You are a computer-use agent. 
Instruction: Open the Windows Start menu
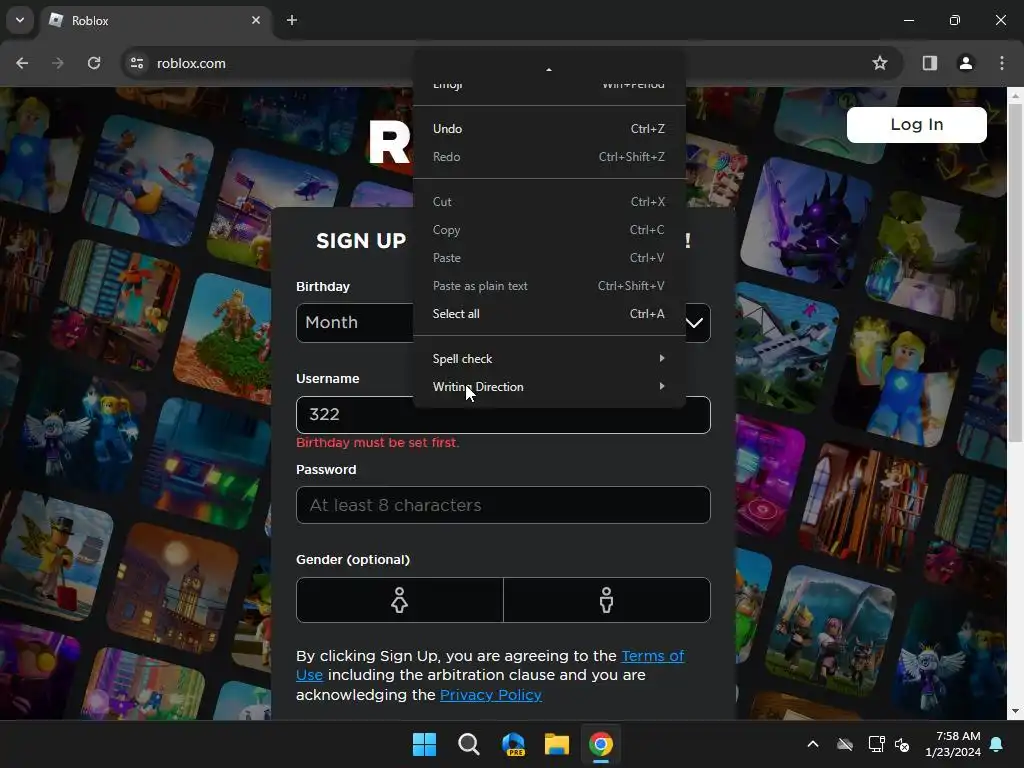coord(424,744)
